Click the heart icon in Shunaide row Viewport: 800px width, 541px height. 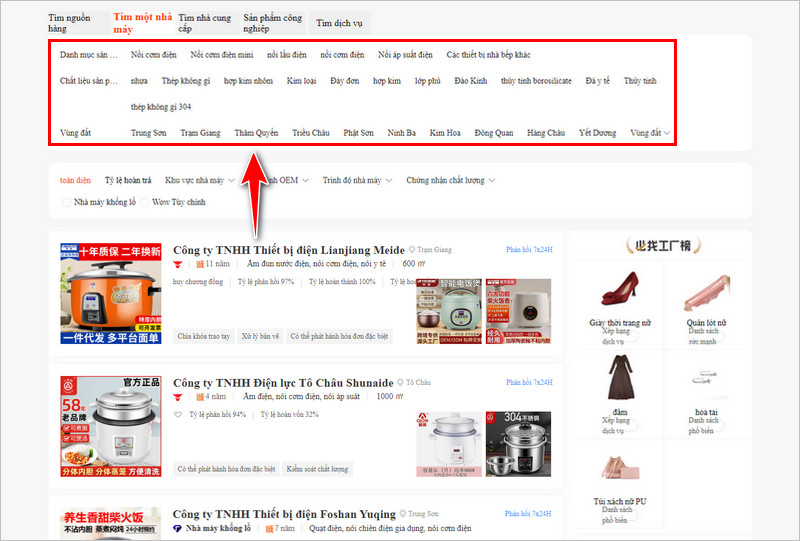point(178,414)
